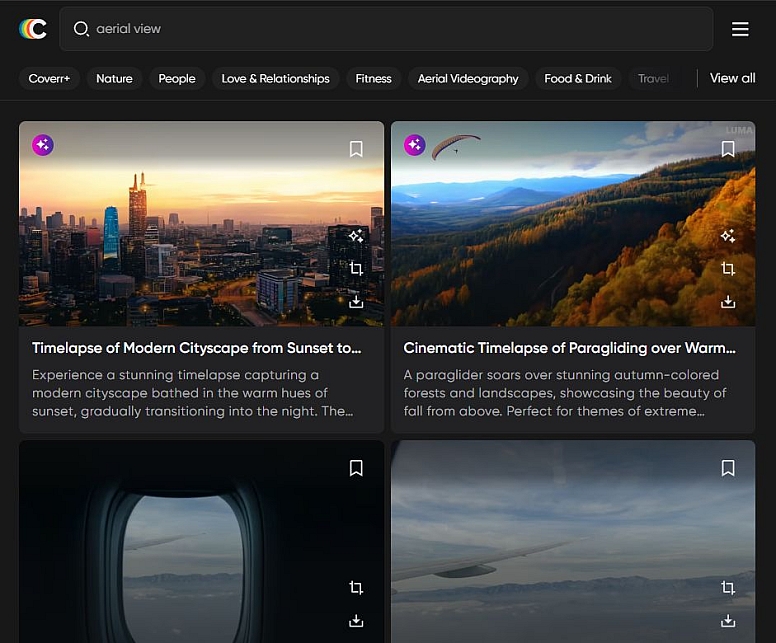The image size is (776, 643).
Task: Click the crop icon on airplane wing video
Action: (x=728, y=588)
